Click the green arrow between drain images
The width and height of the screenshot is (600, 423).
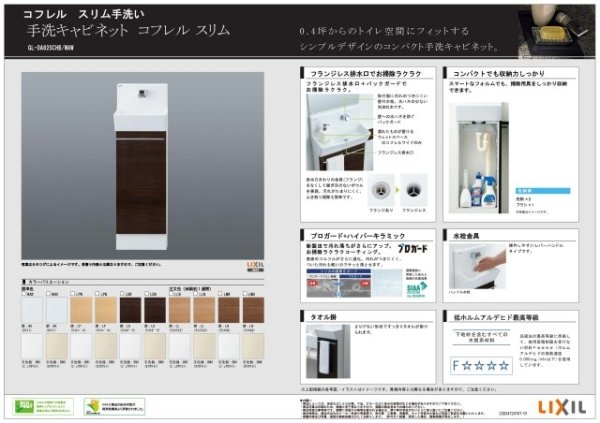click(397, 189)
